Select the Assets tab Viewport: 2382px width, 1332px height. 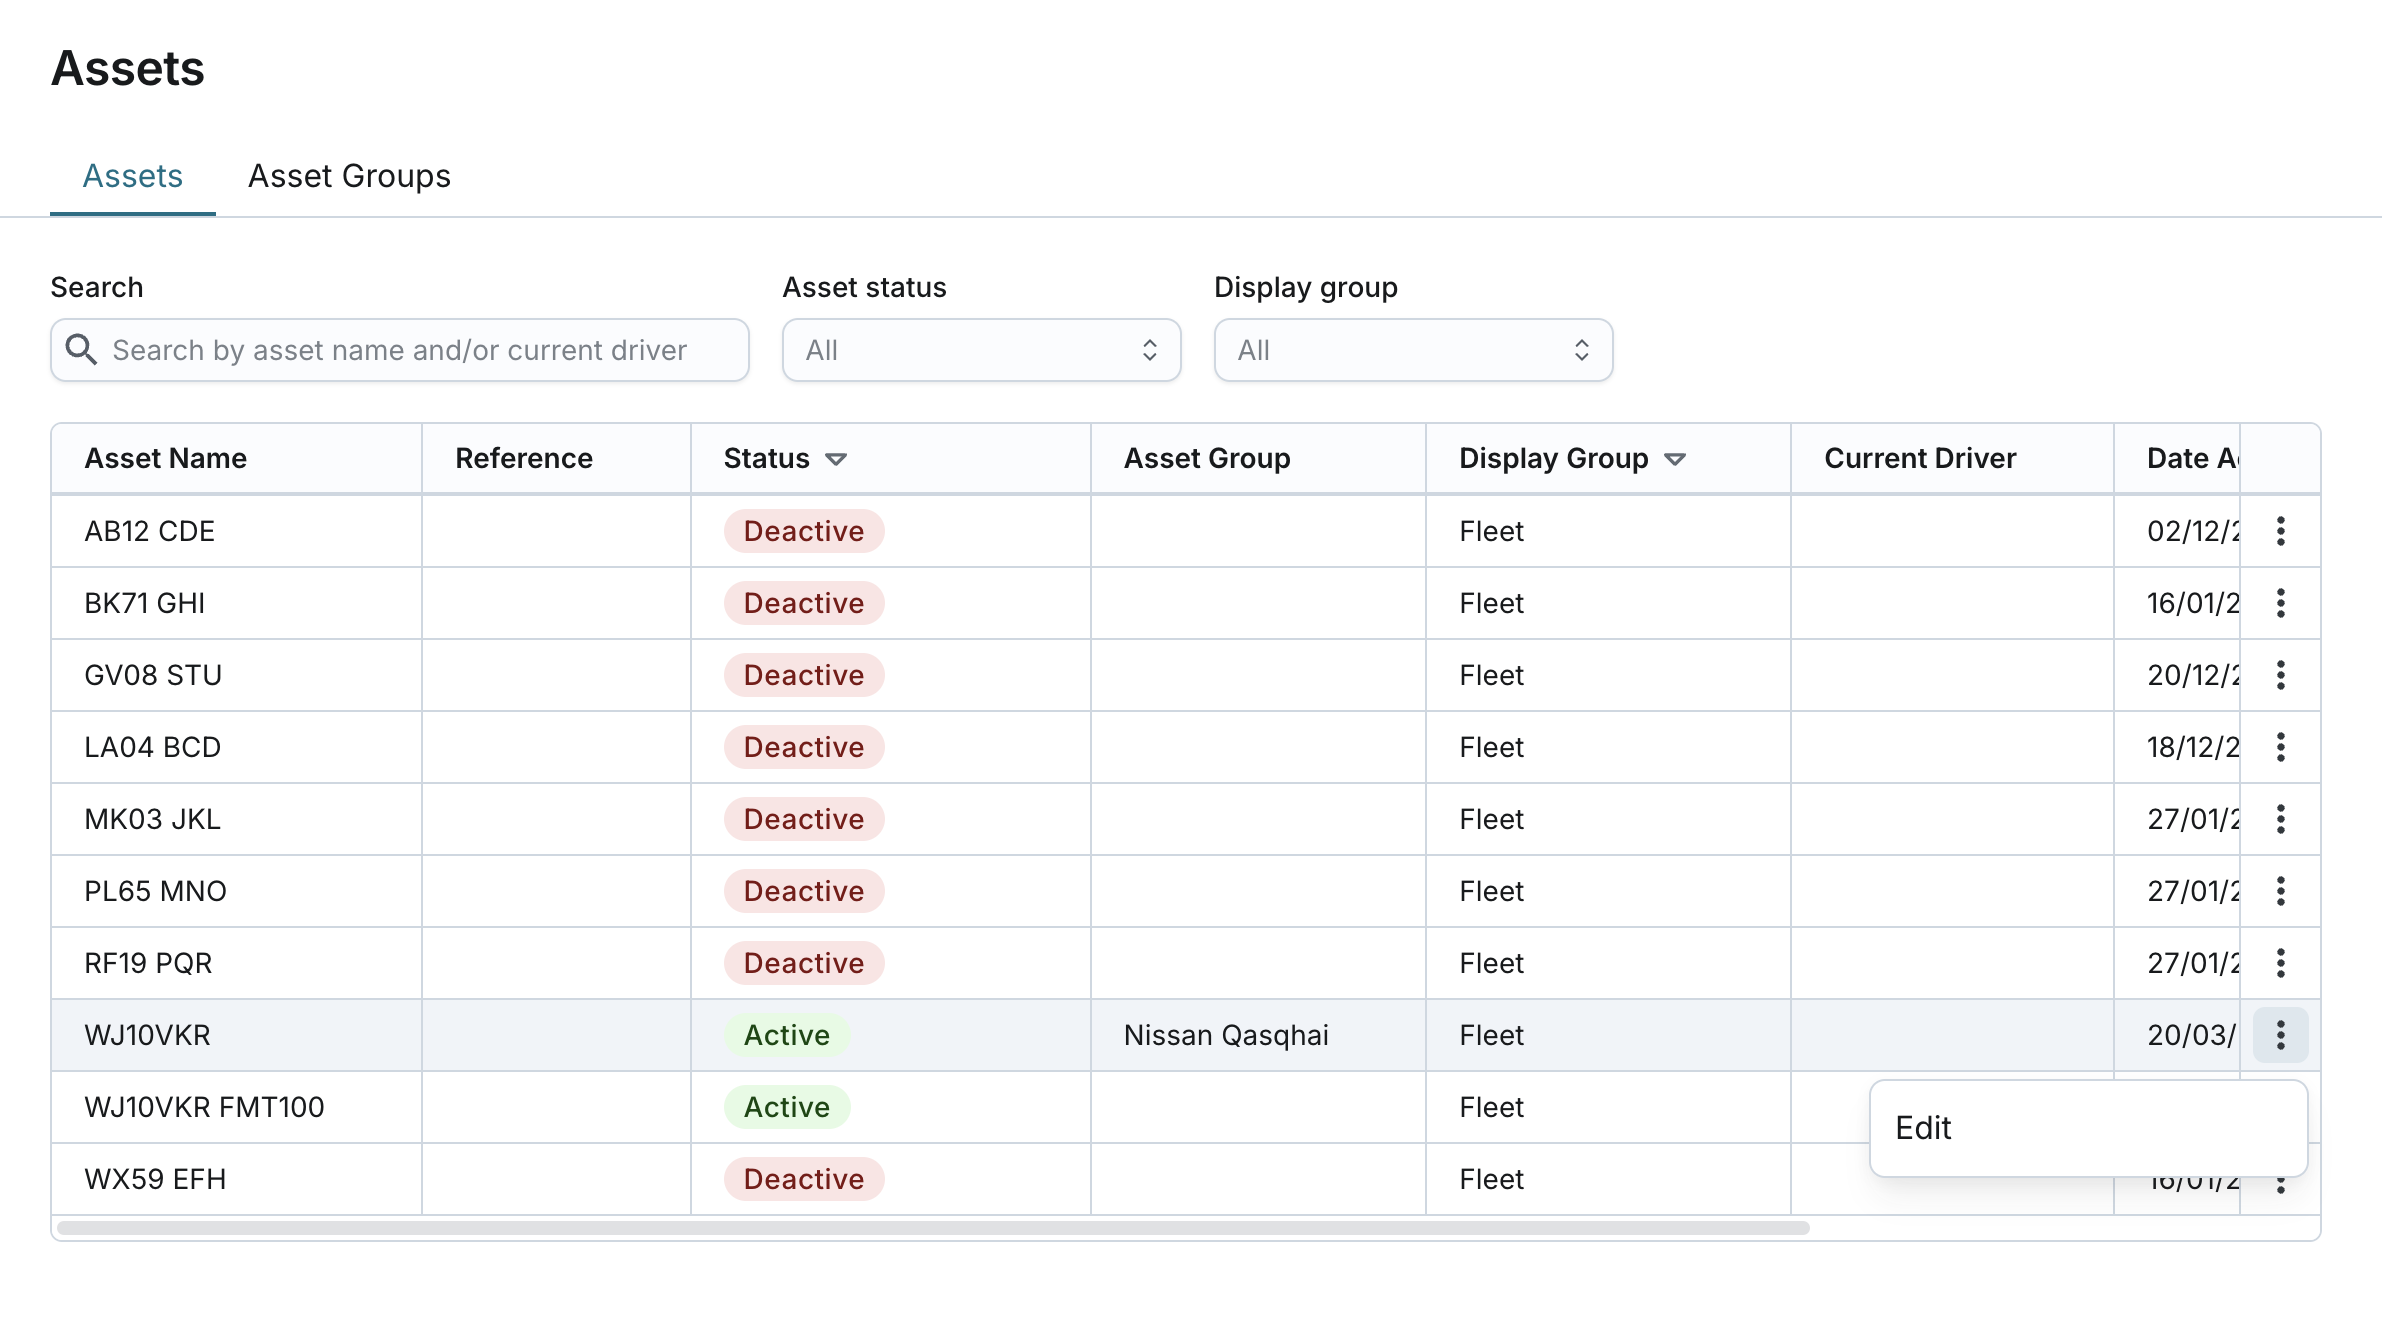[x=133, y=176]
